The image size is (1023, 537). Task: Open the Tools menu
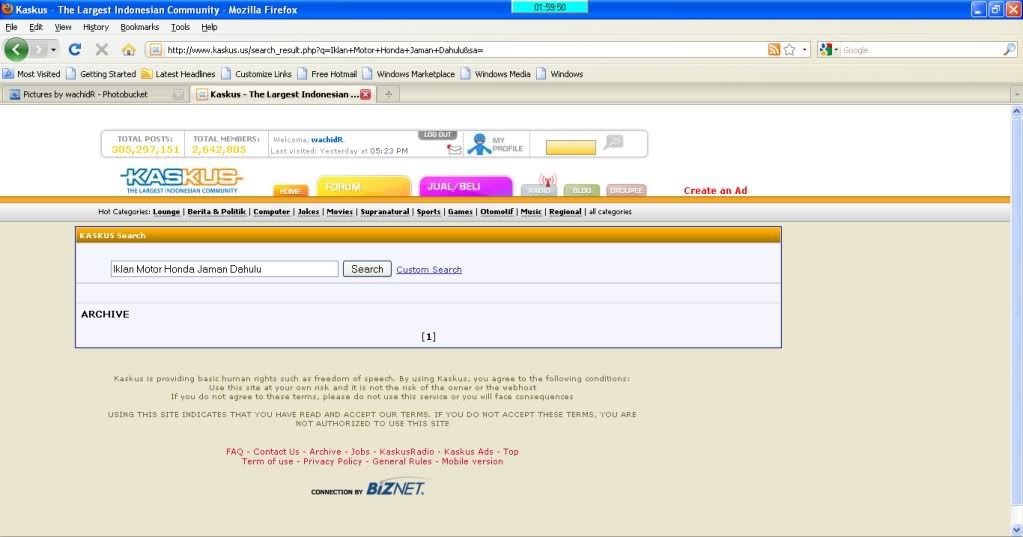click(x=180, y=27)
